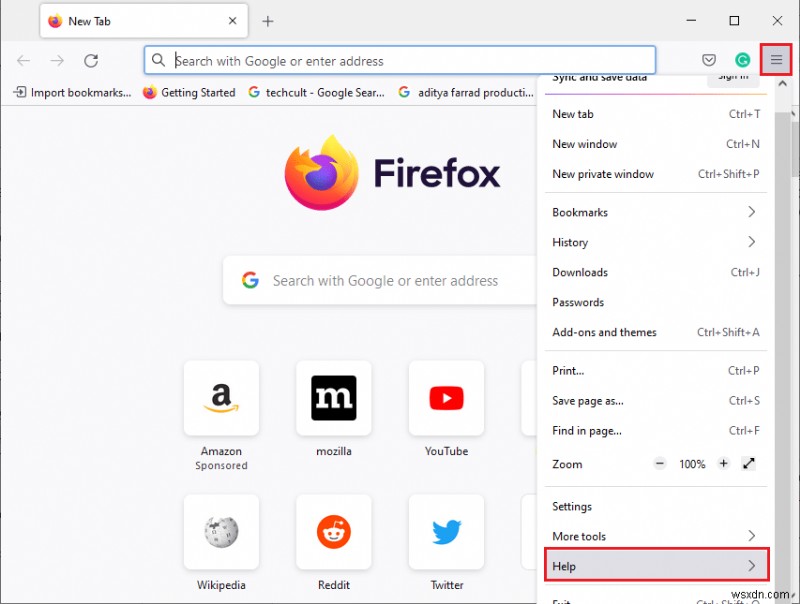Choose Find in page menu entry
Image resolution: width=800 pixels, height=604 pixels.
656,431
